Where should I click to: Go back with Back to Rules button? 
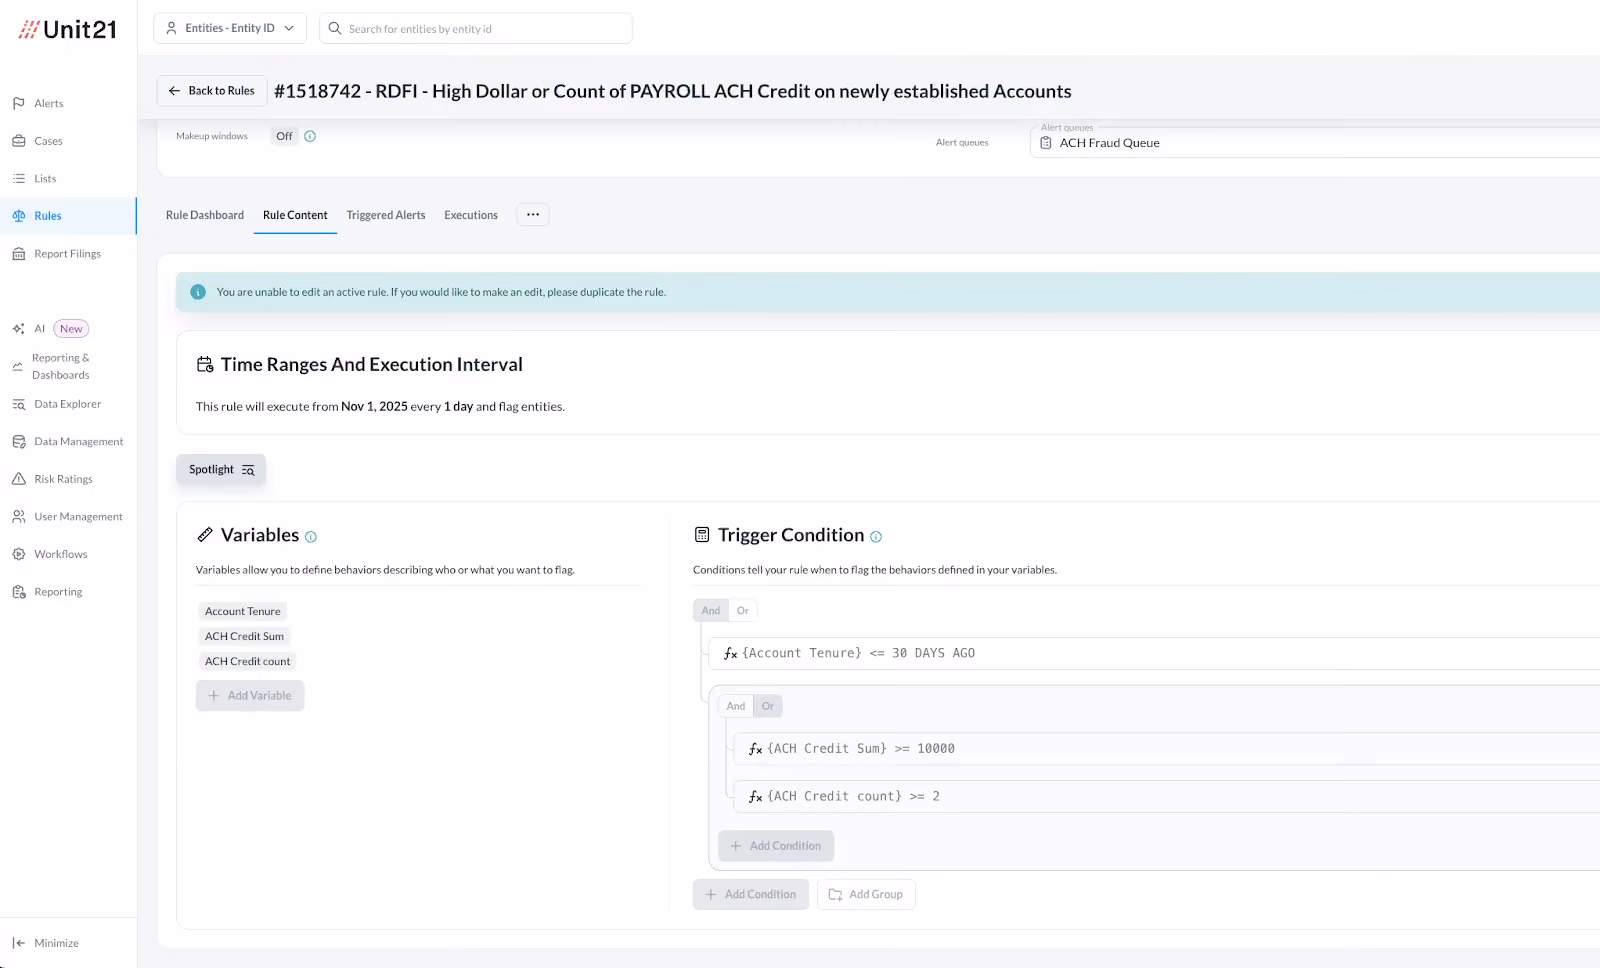[x=212, y=91]
